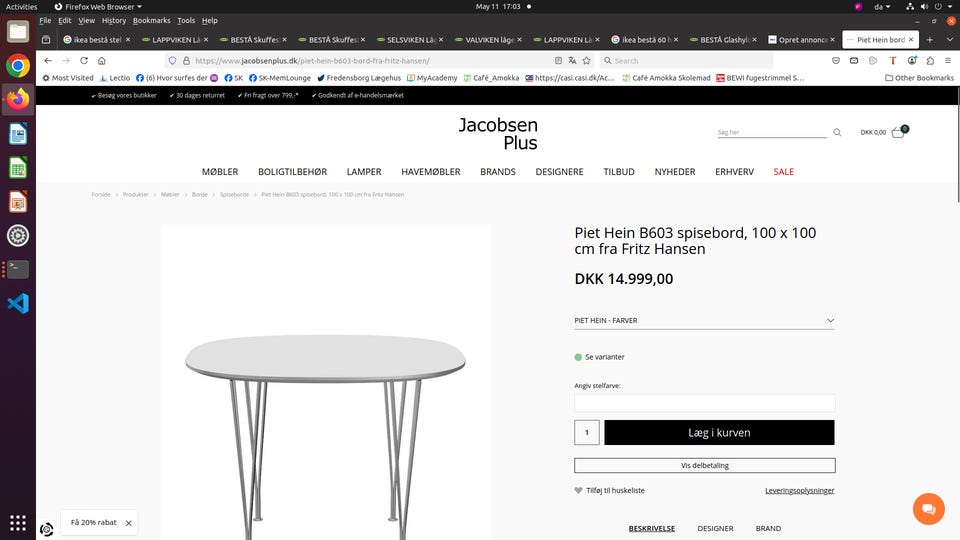Reload the current page
This screenshot has width=960, height=540.
84,61
